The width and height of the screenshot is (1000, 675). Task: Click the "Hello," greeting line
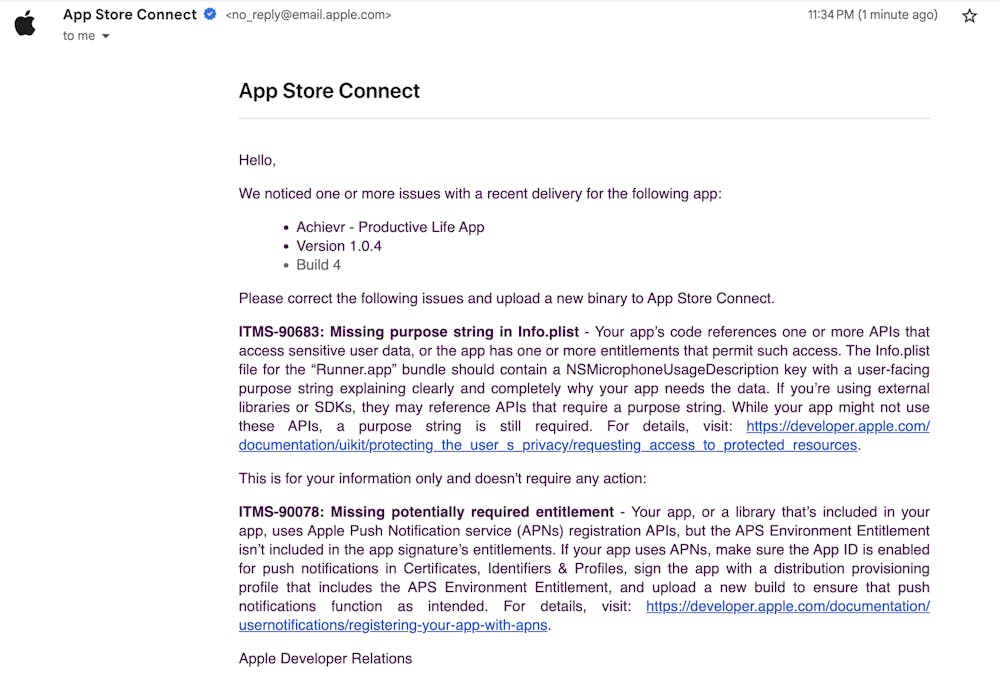click(x=257, y=160)
